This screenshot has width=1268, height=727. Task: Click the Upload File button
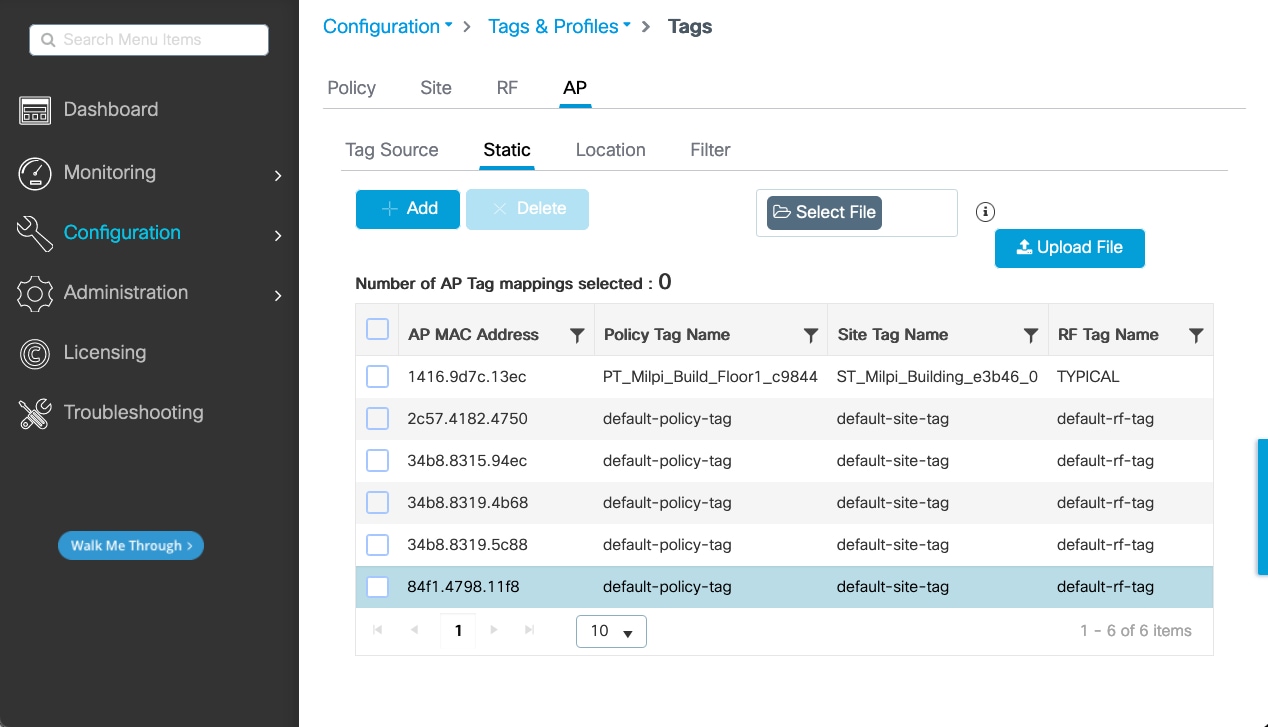1069,248
